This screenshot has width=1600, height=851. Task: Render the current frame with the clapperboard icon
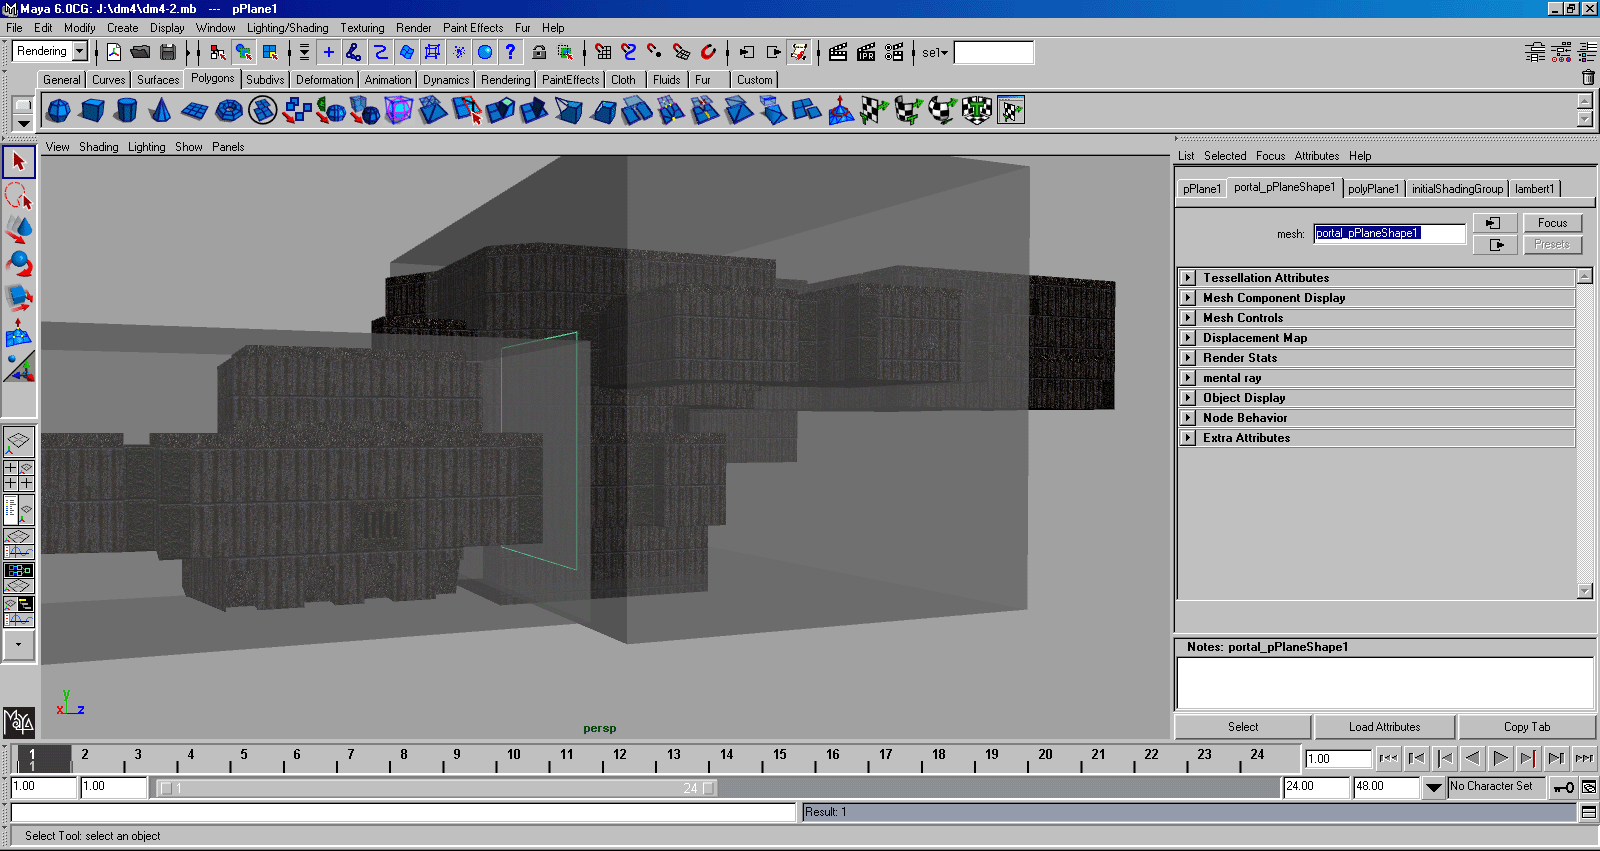(838, 52)
